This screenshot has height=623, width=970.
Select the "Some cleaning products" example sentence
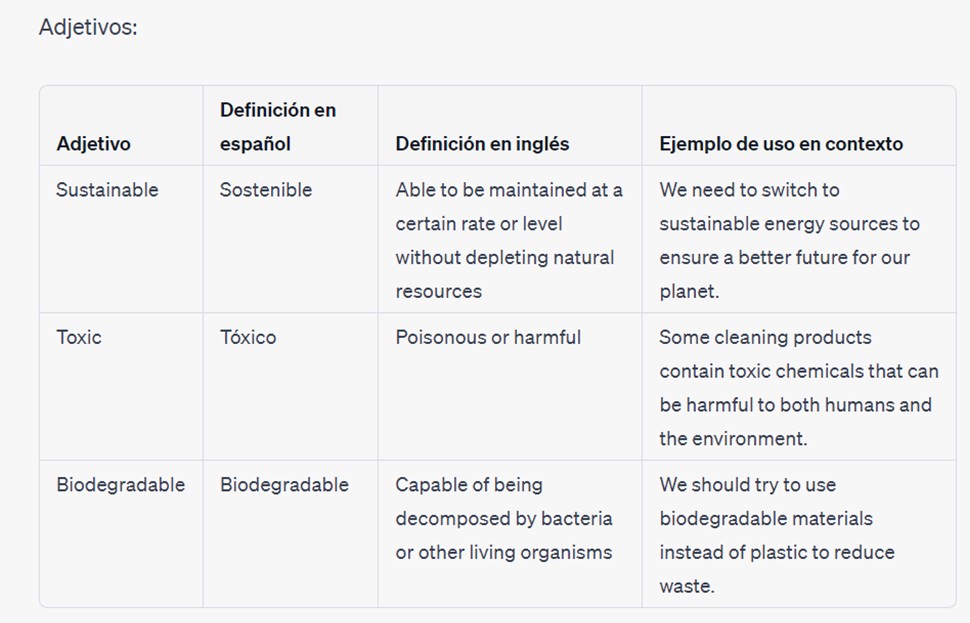[x=765, y=337]
